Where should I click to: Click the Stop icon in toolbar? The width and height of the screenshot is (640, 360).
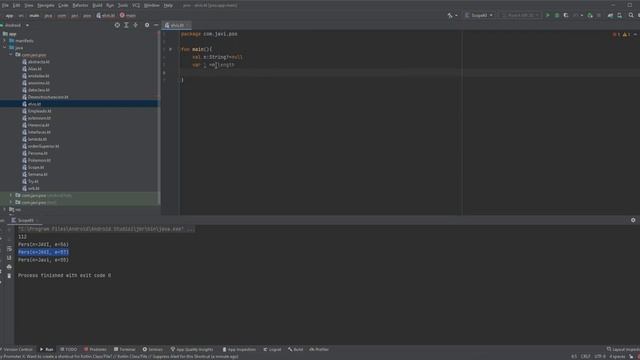[599, 16]
